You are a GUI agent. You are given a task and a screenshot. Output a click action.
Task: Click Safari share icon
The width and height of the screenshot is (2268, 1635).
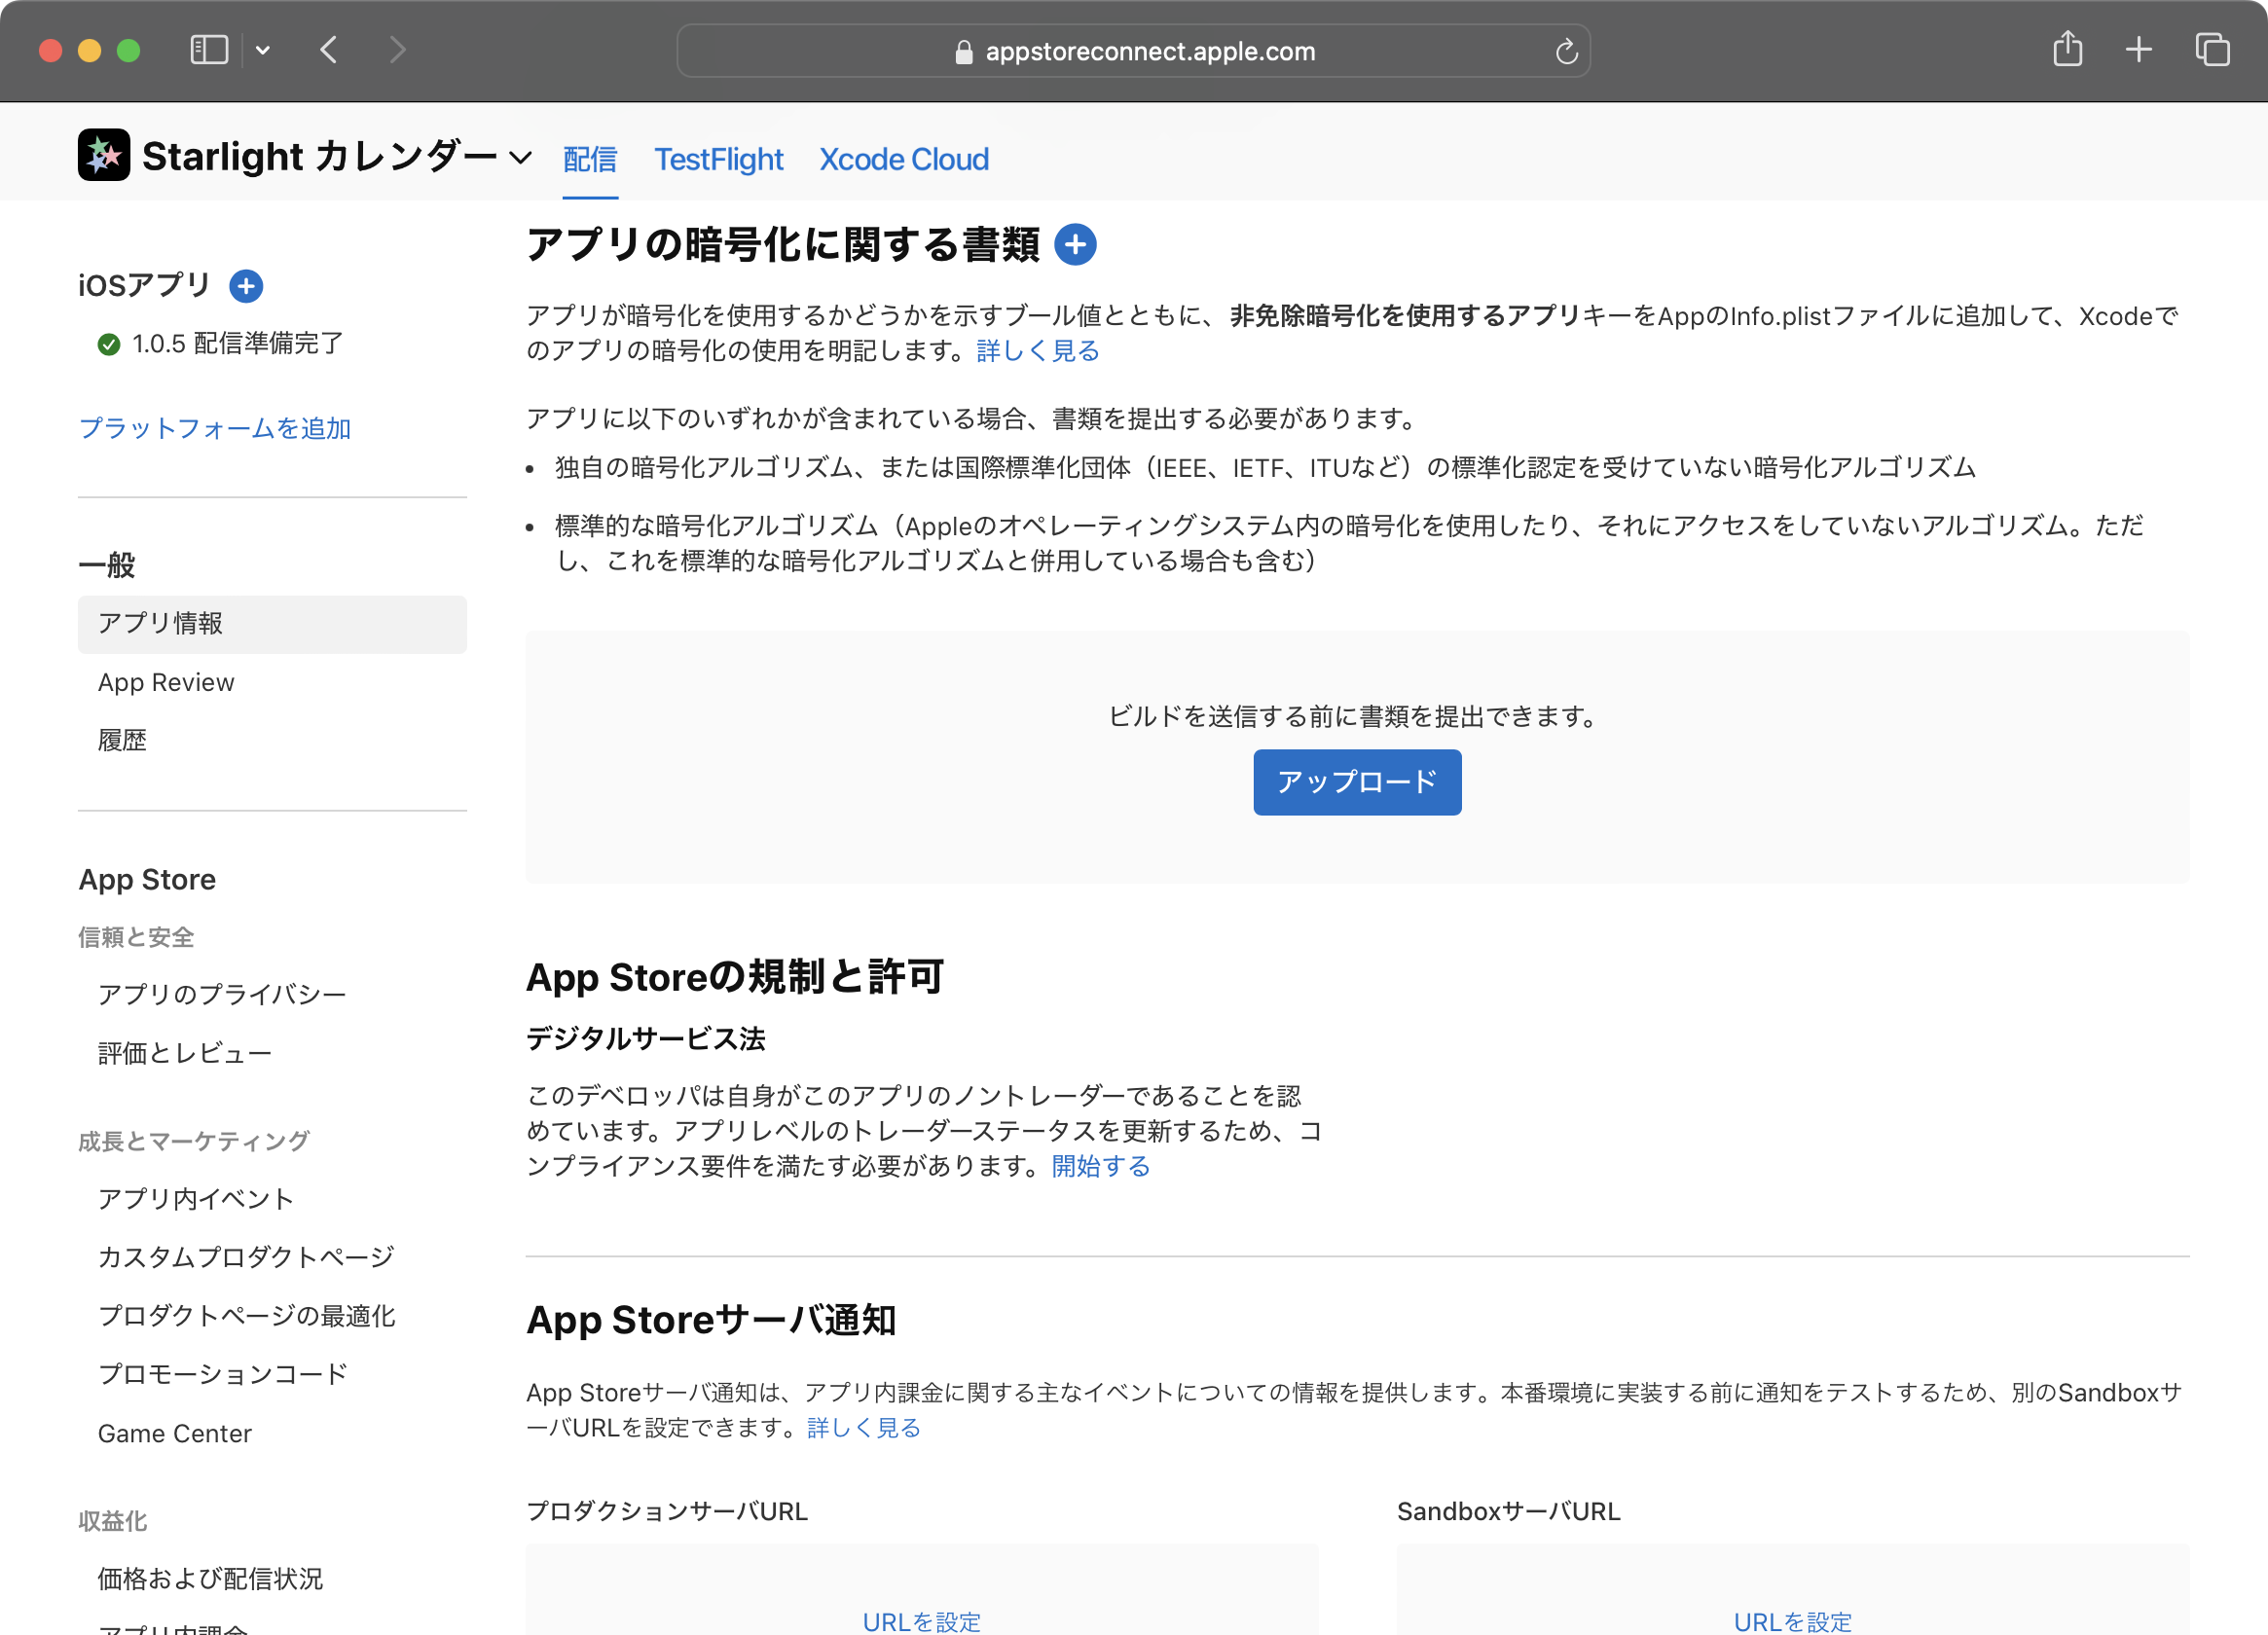pos(2067,49)
